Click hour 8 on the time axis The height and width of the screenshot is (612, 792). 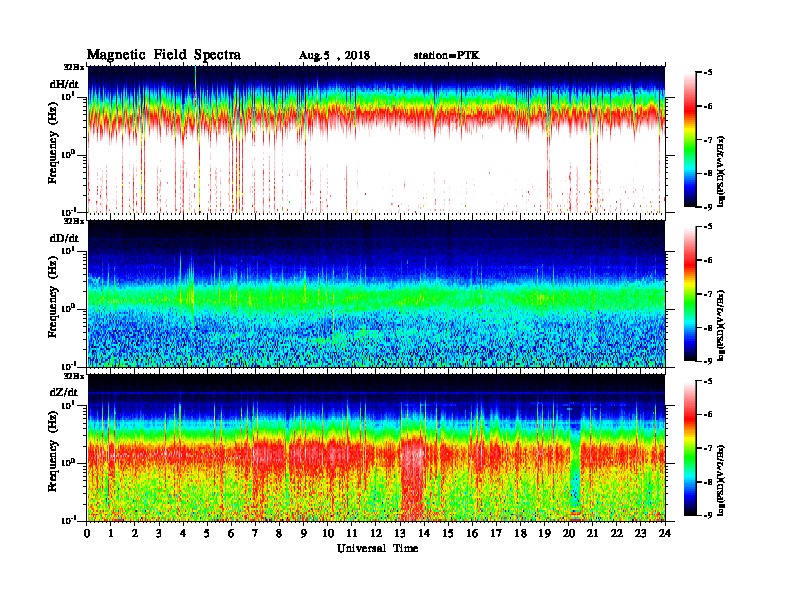tap(279, 534)
